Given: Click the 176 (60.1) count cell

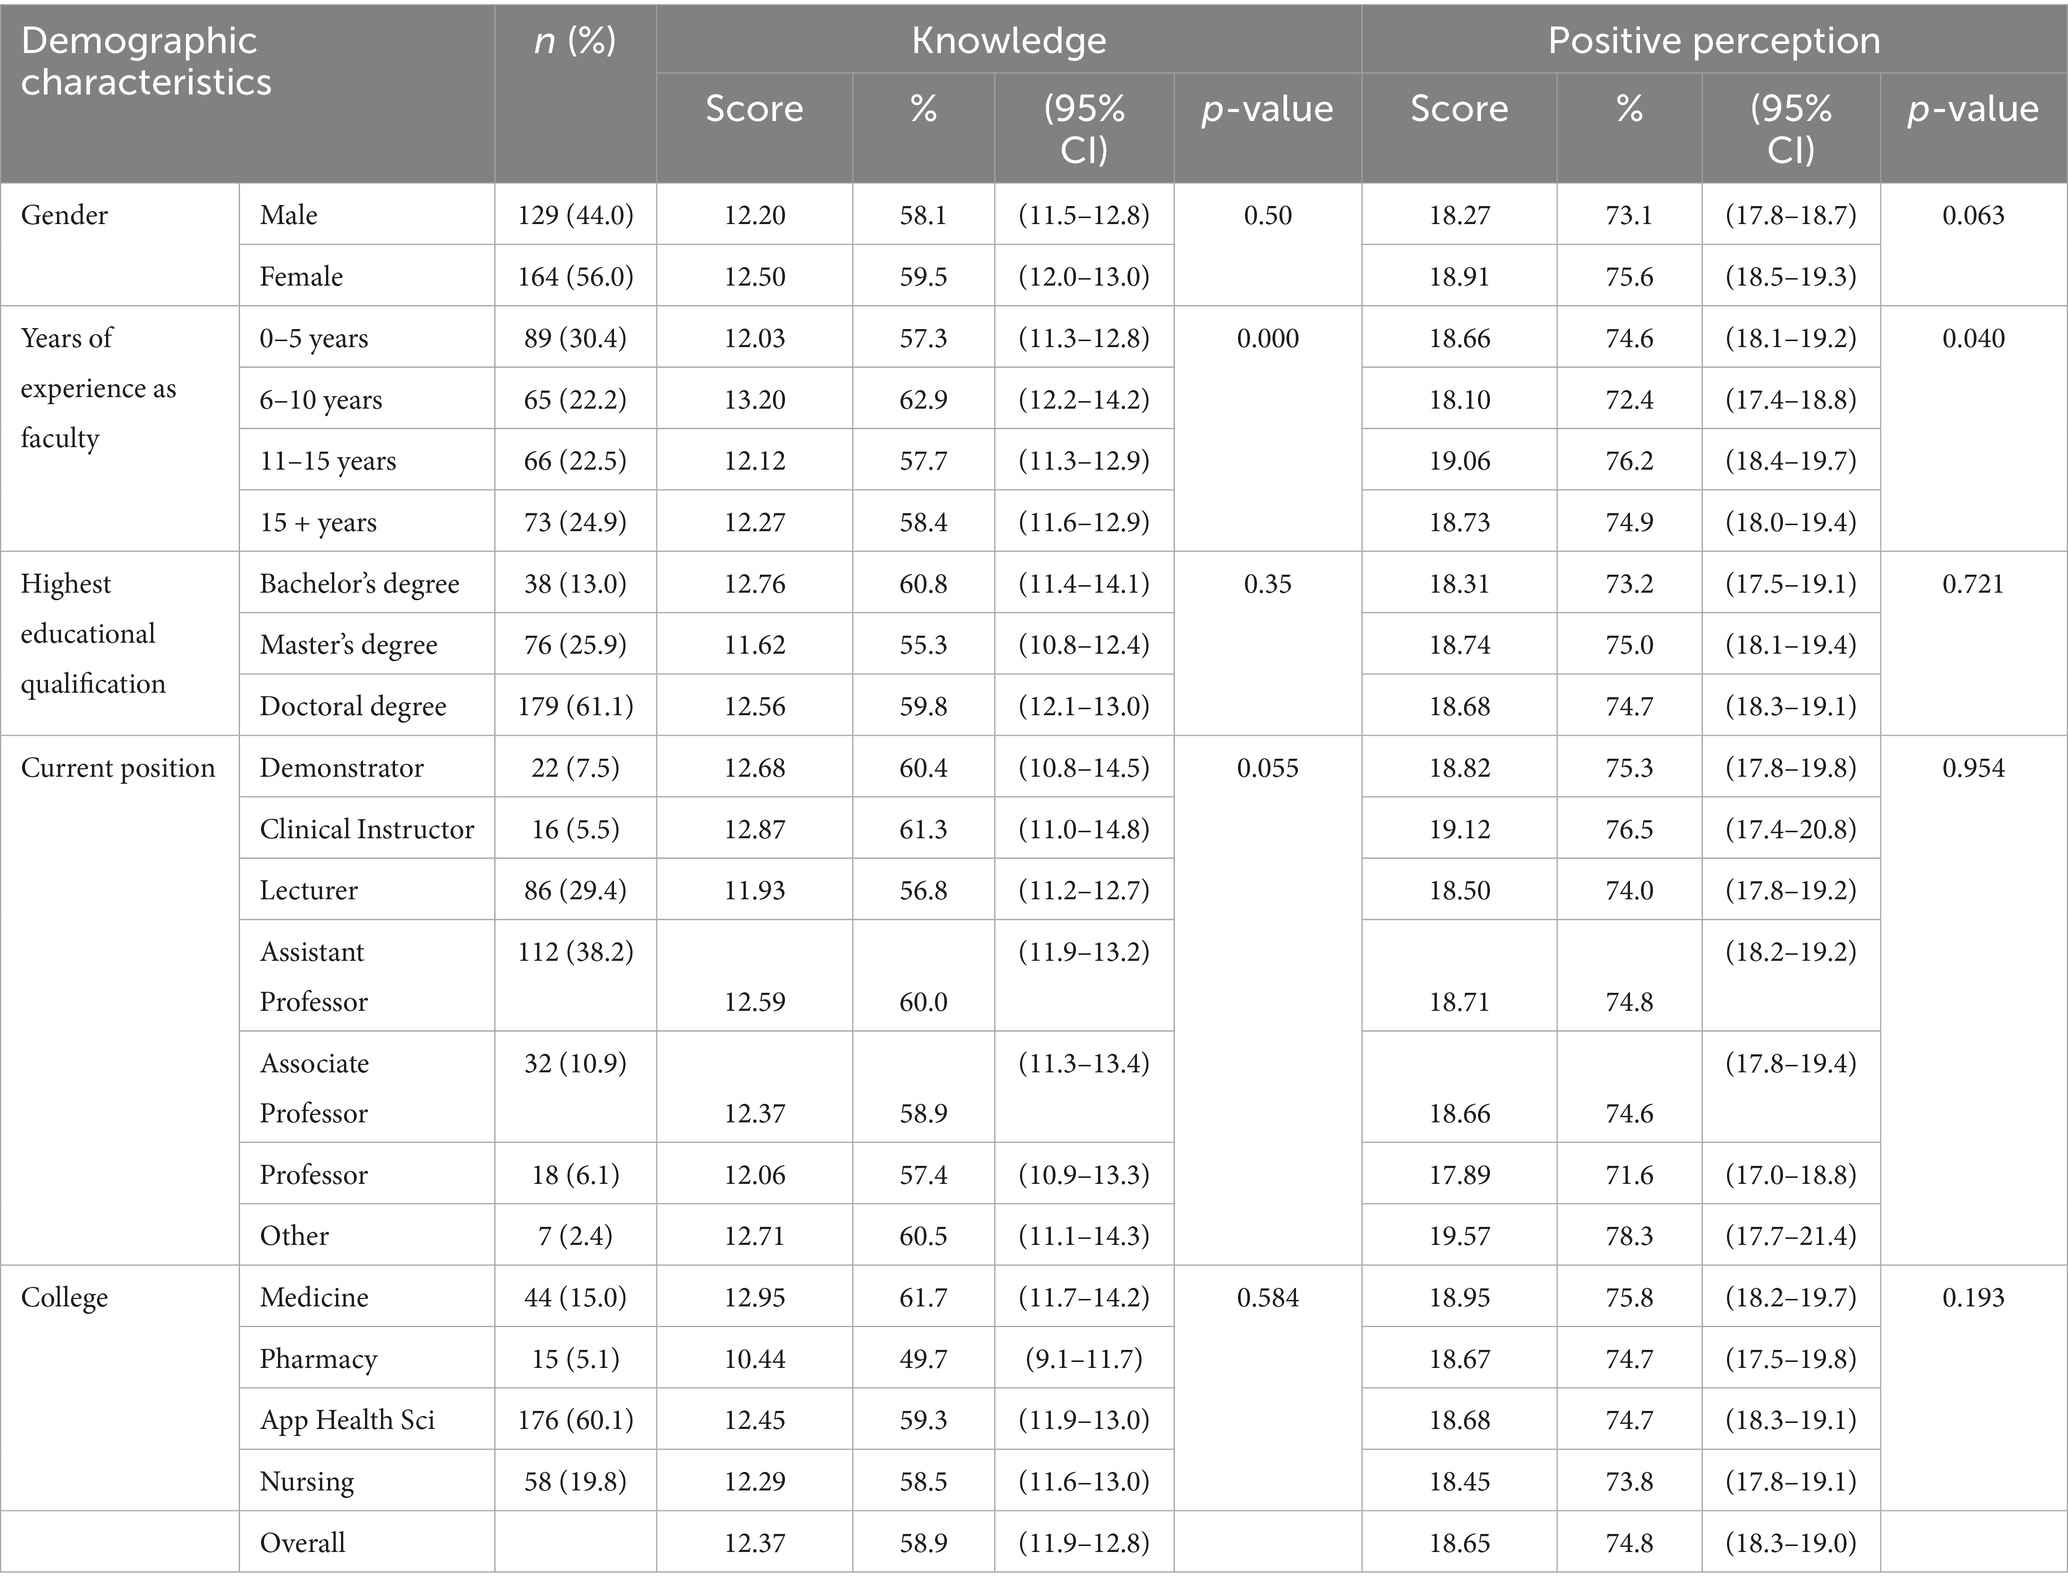Looking at the screenshot, I should [x=575, y=1420].
